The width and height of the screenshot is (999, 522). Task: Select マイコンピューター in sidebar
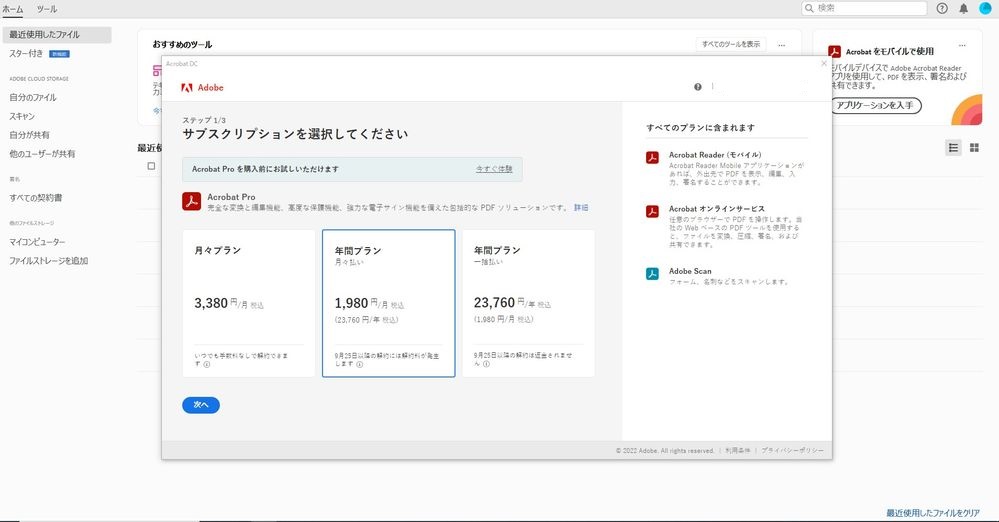point(37,242)
